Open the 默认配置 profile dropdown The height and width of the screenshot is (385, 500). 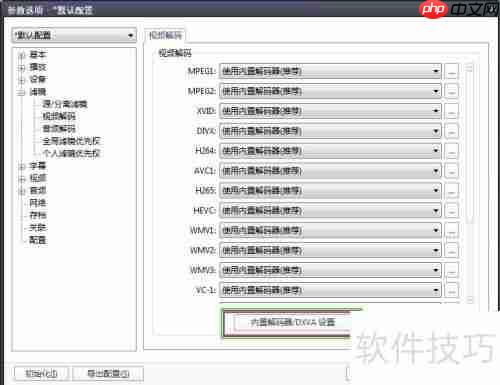(74, 35)
